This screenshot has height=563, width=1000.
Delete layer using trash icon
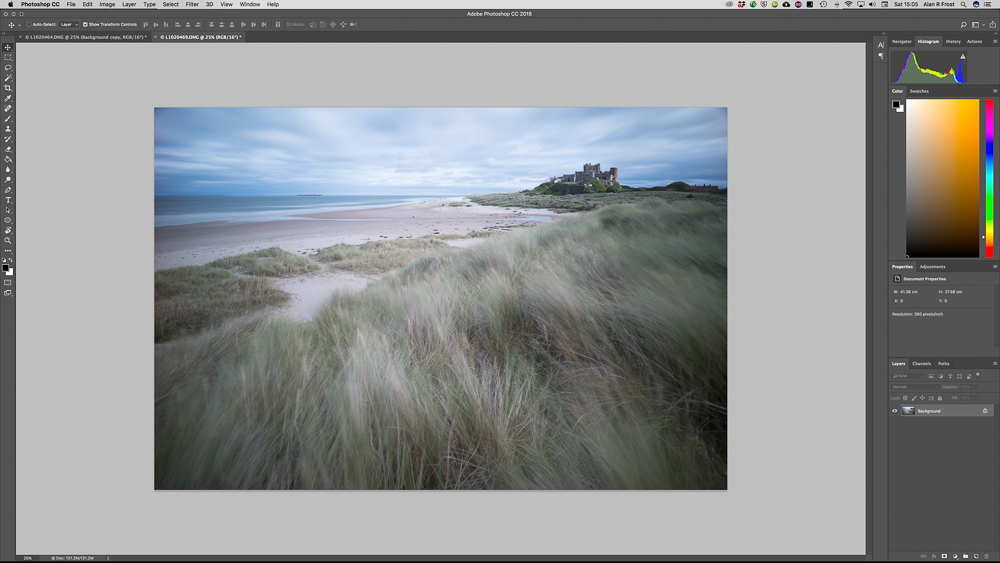point(985,556)
